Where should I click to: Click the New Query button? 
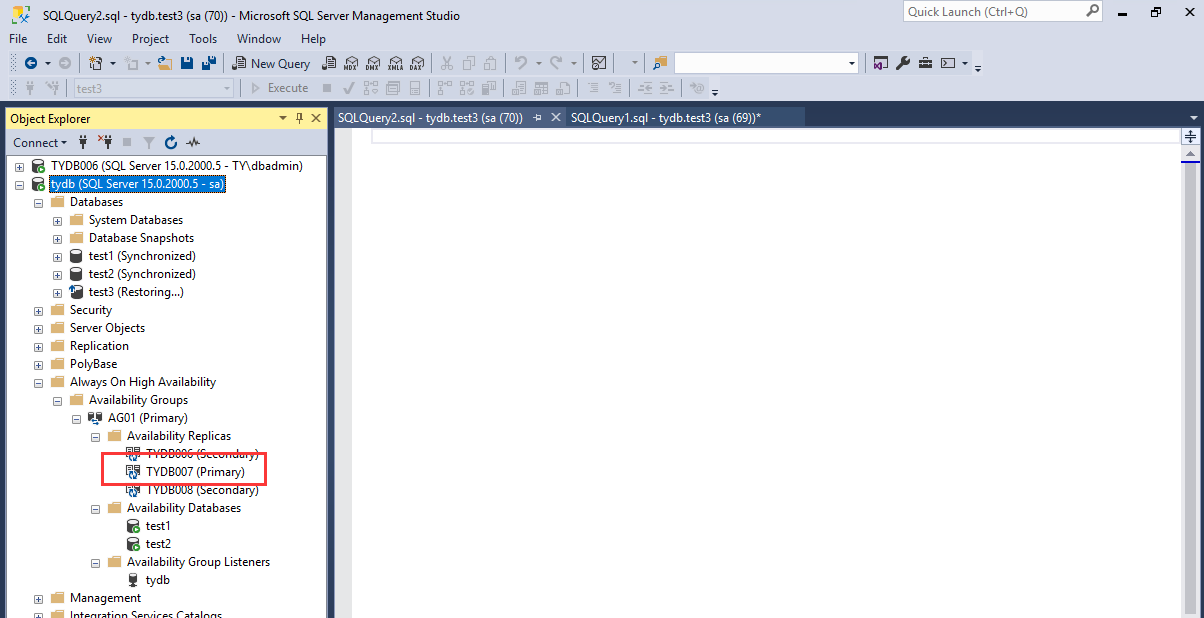(271, 63)
